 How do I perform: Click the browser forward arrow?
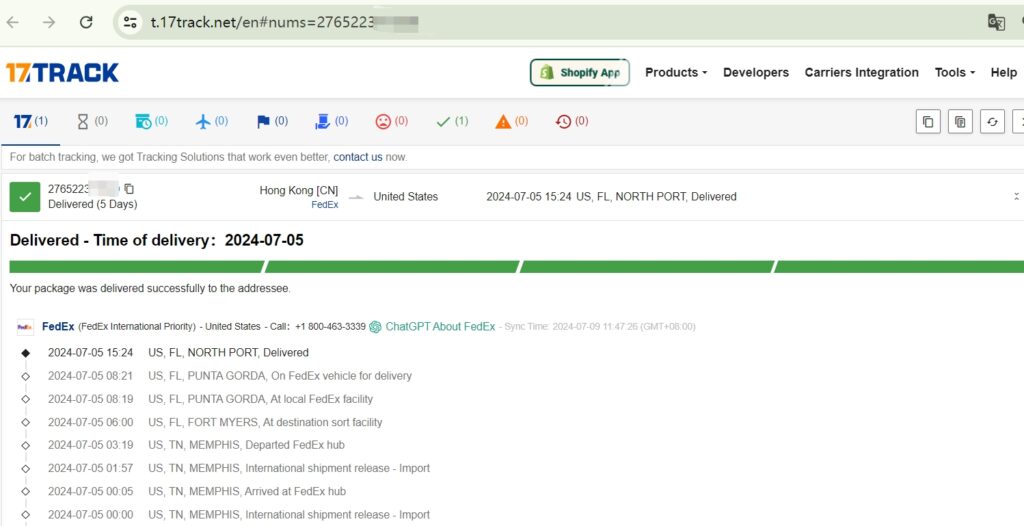pyautogui.click(x=49, y=22)
